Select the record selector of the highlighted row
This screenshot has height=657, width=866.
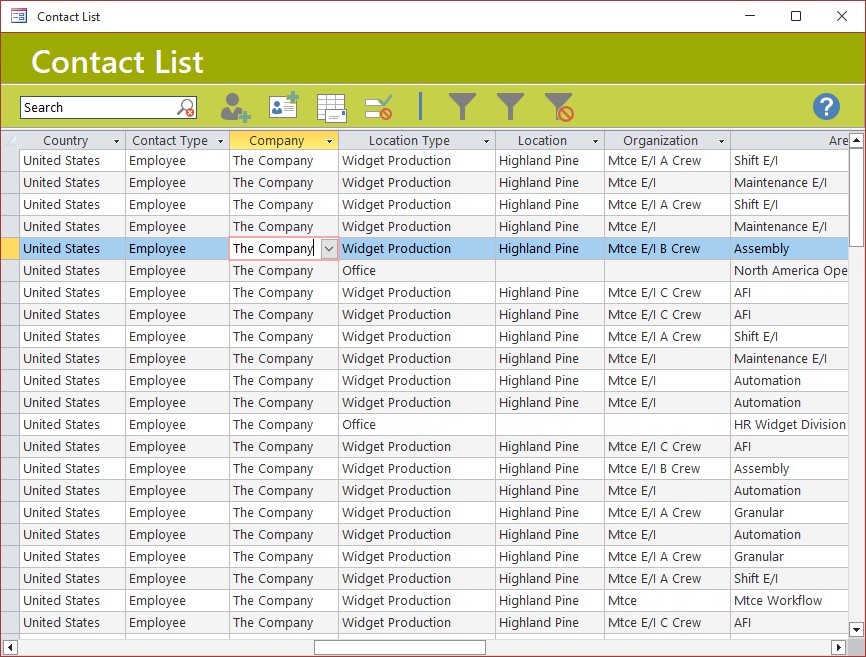click(10, 249)
